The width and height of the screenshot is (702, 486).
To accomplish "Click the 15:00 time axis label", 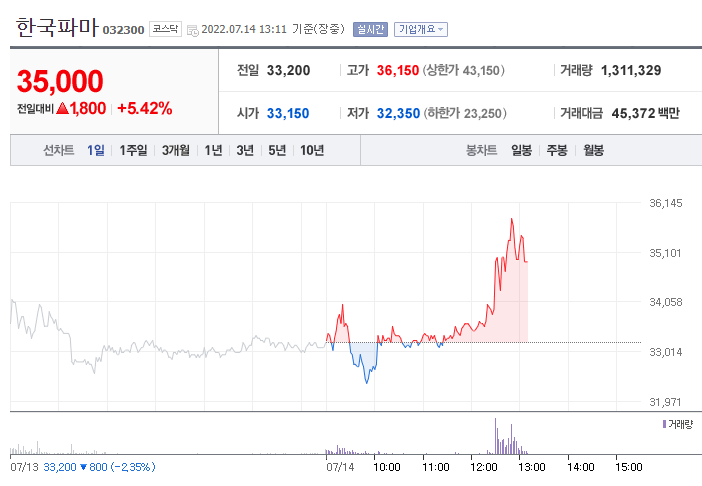I will point(629,467).
